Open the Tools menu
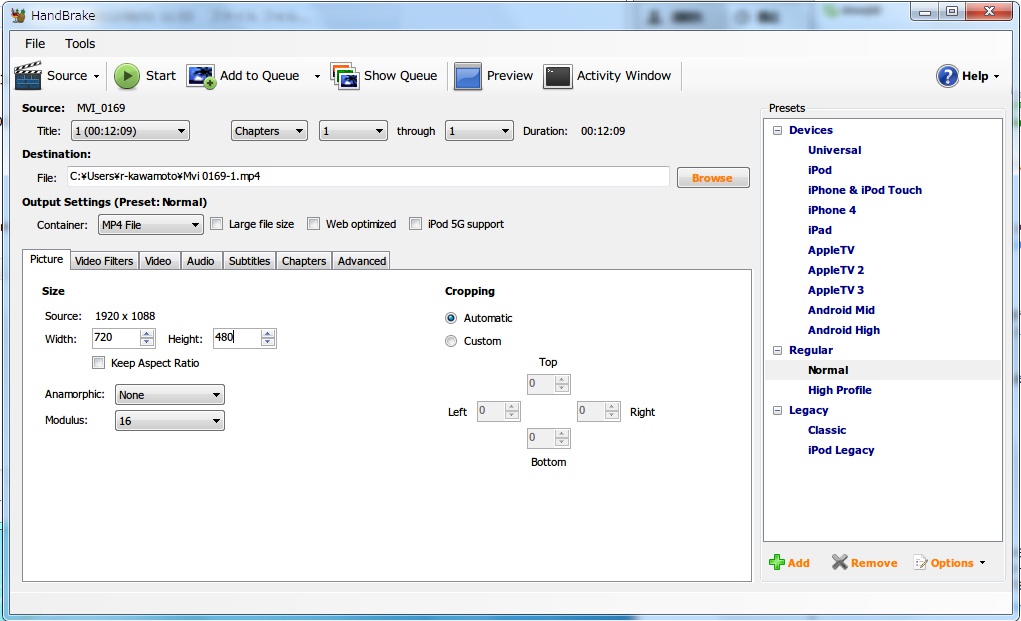 coord(80,44)
